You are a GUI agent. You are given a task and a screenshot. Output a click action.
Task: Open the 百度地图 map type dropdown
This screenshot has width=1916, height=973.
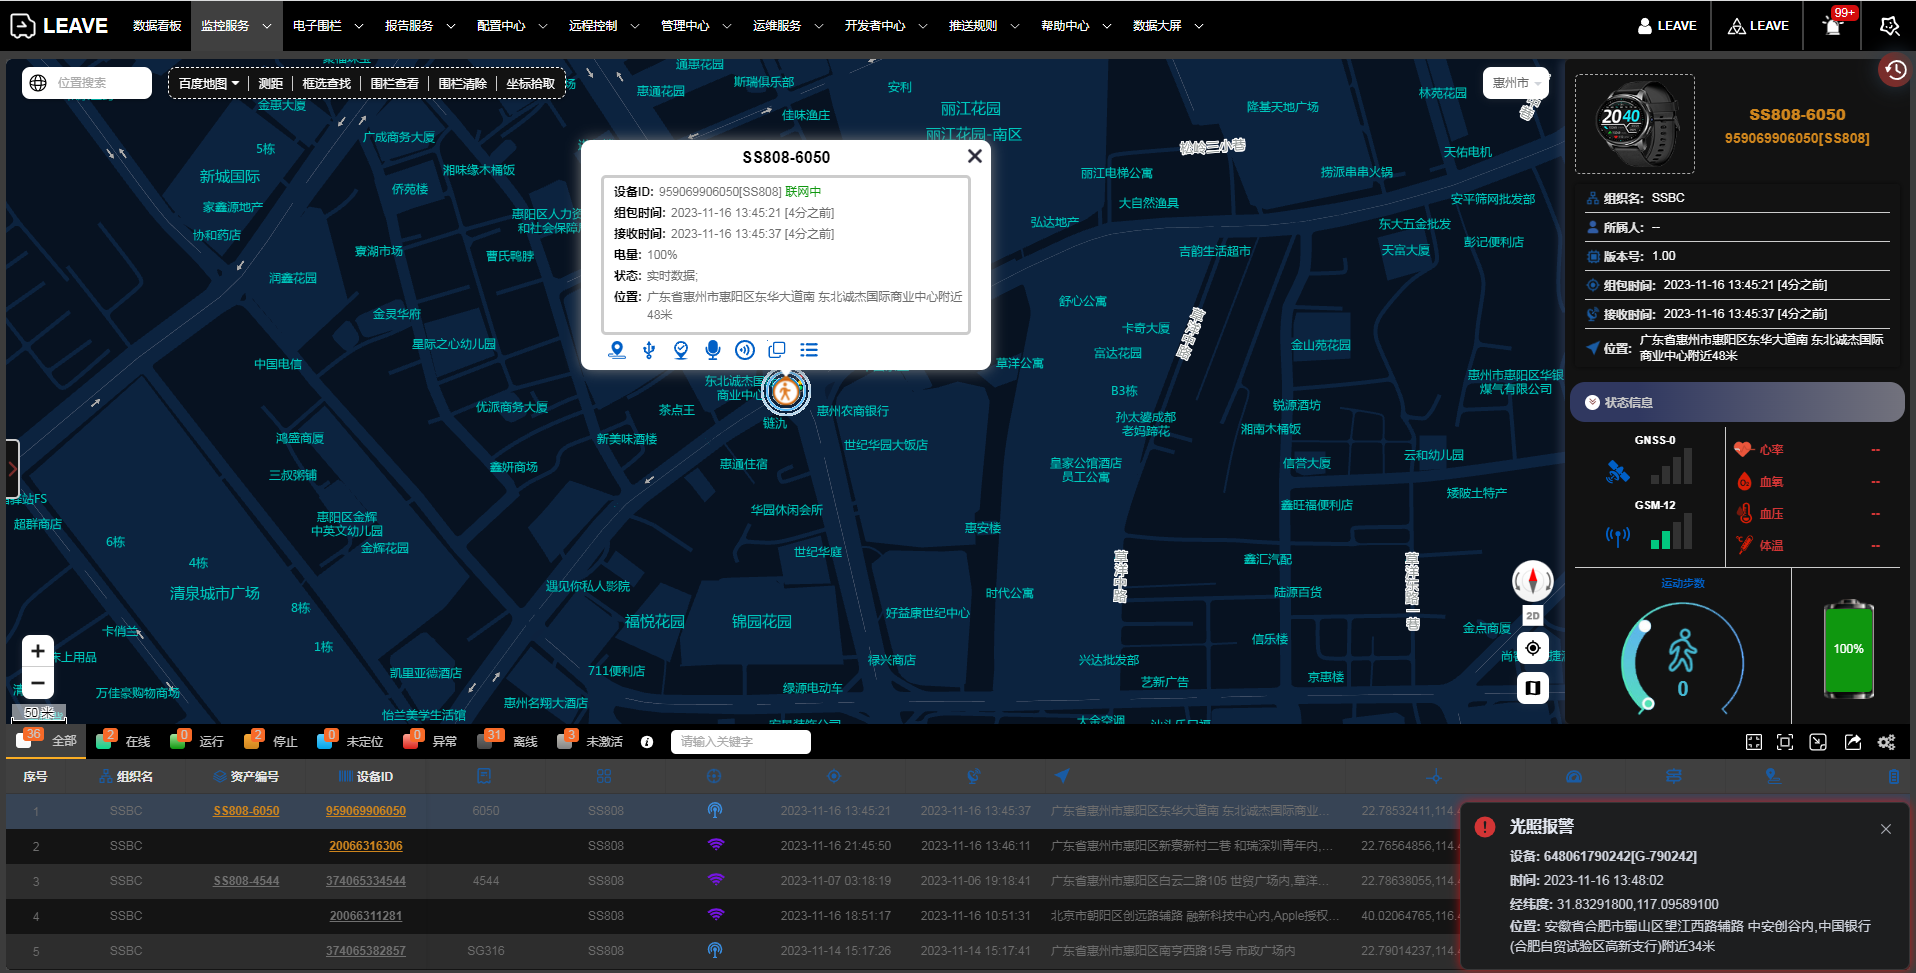click(x=209, y=84)
